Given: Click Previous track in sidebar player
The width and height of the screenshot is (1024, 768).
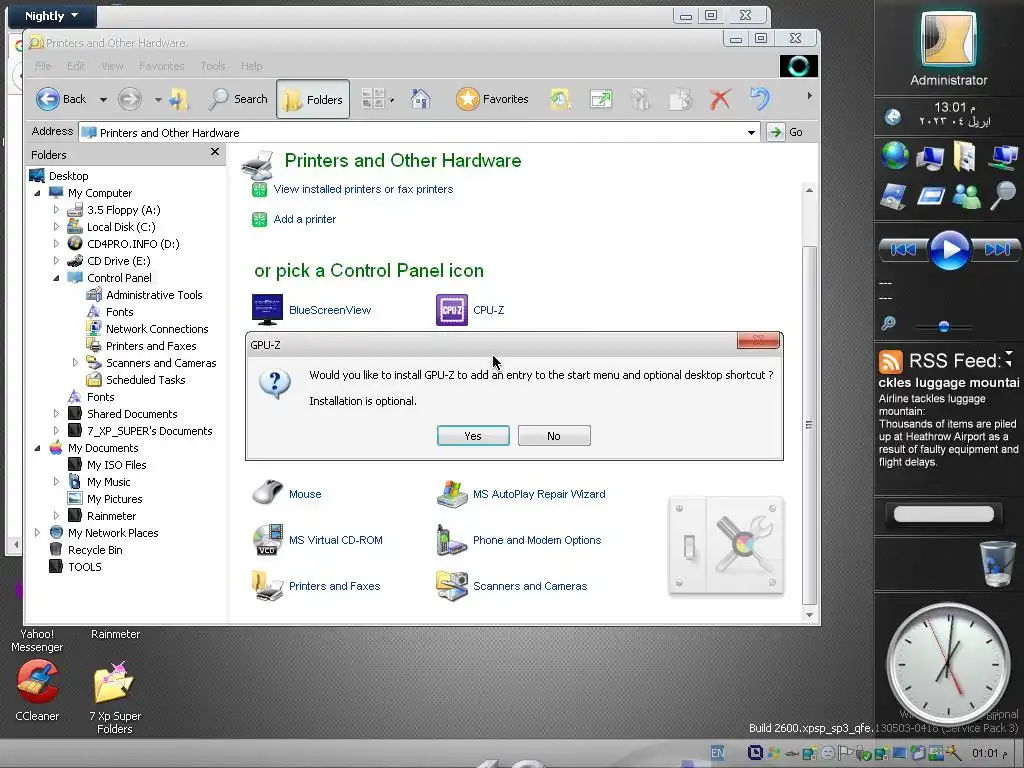Looking at the screenshot, I should (904, 249).
